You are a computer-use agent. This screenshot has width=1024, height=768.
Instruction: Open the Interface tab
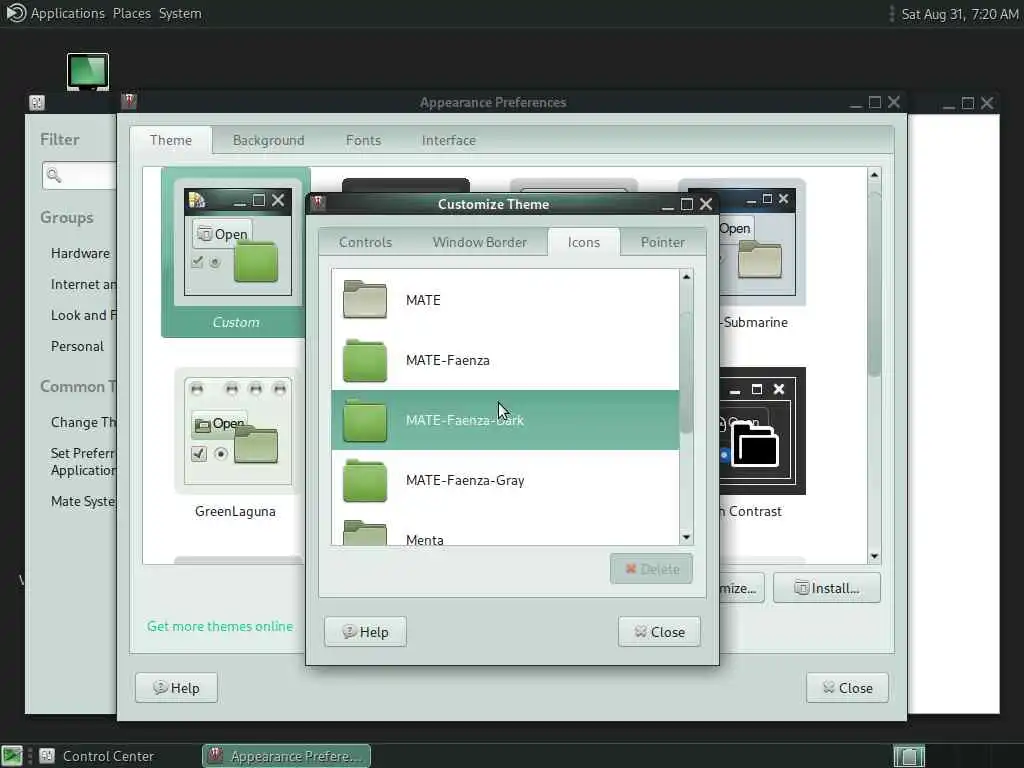[449, 140]
